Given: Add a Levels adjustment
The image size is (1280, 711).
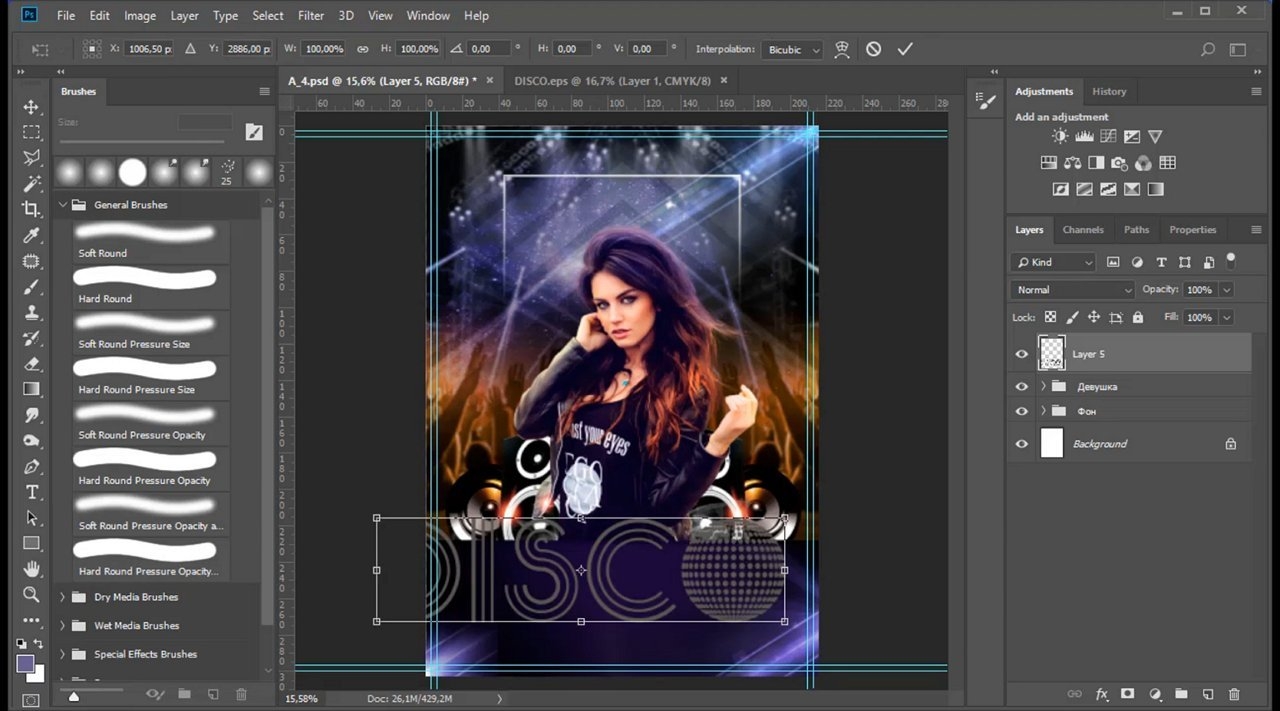Looking at the screenshot, I should (x=1084, y=137).
